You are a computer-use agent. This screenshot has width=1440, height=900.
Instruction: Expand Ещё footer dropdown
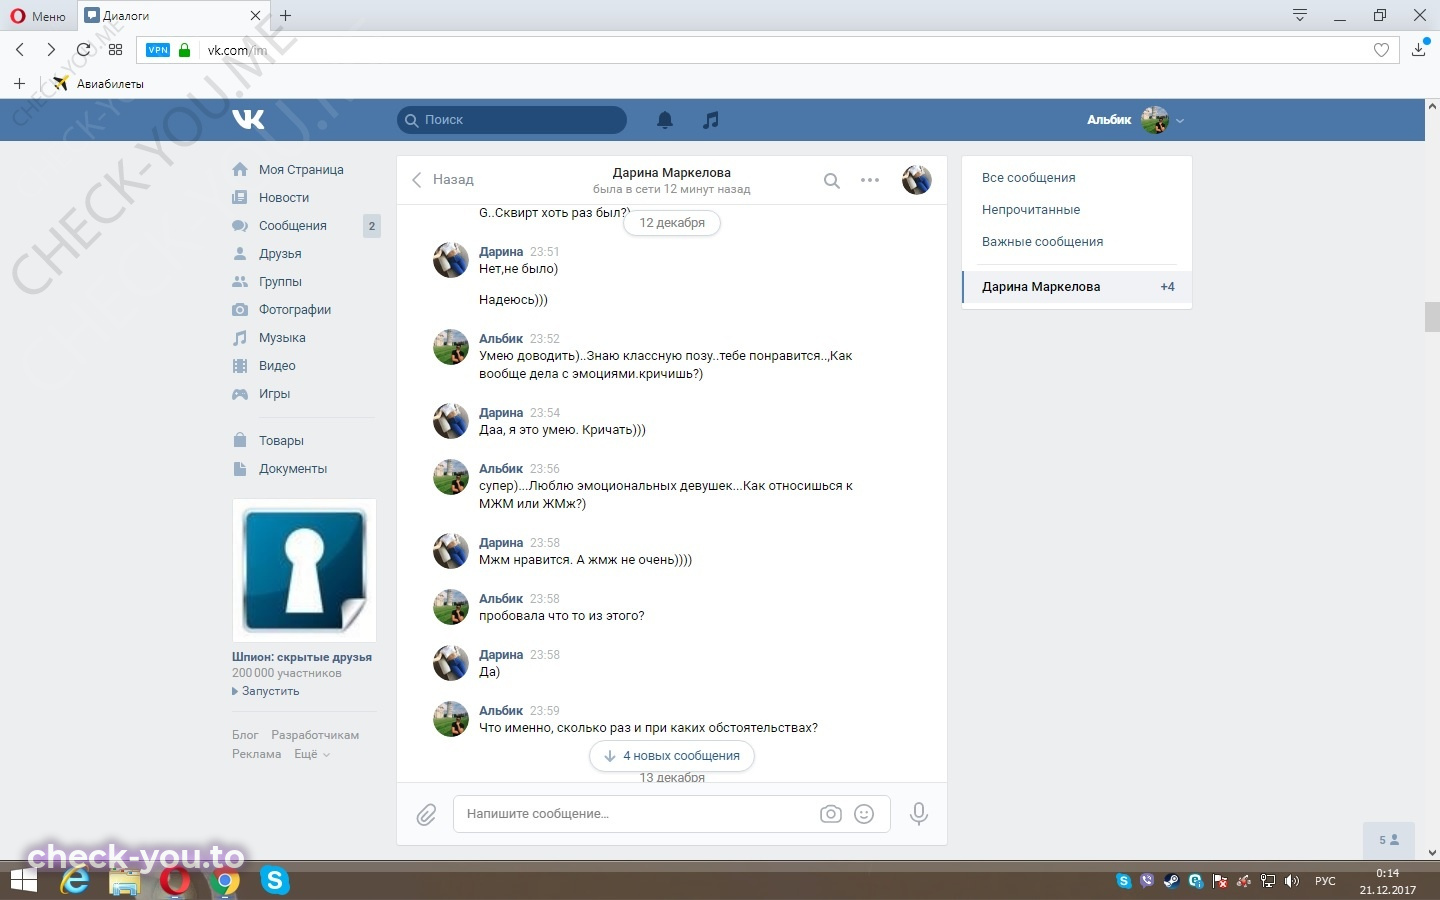(x=311, y=754)
